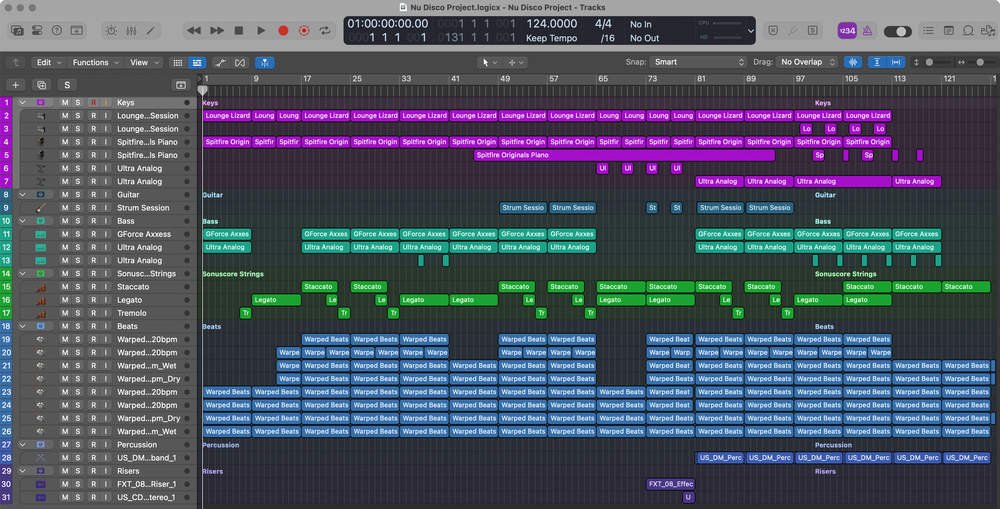Screen dimensions: 1000x509
Task: Show automation view in tracks toolbar
Action: (x=221, y=62)
